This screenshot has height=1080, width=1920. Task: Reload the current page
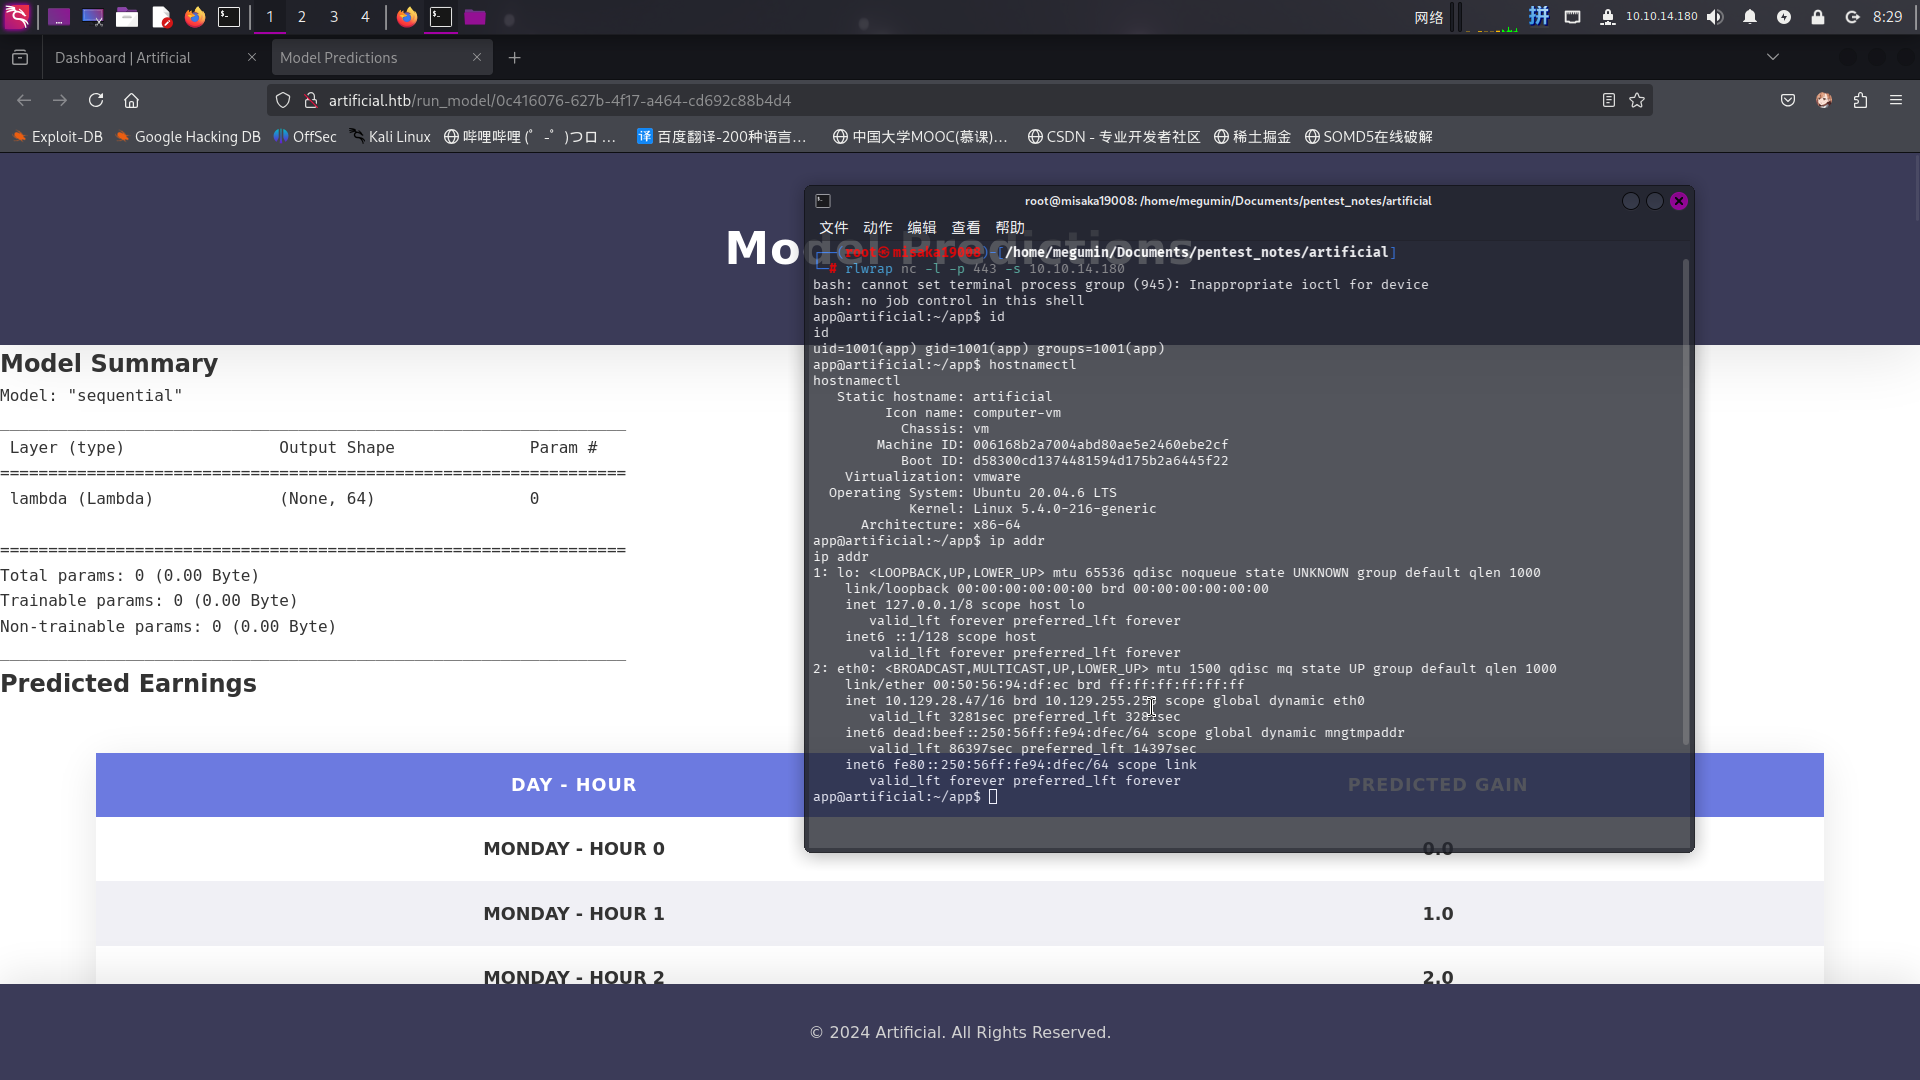coord(96,100)
